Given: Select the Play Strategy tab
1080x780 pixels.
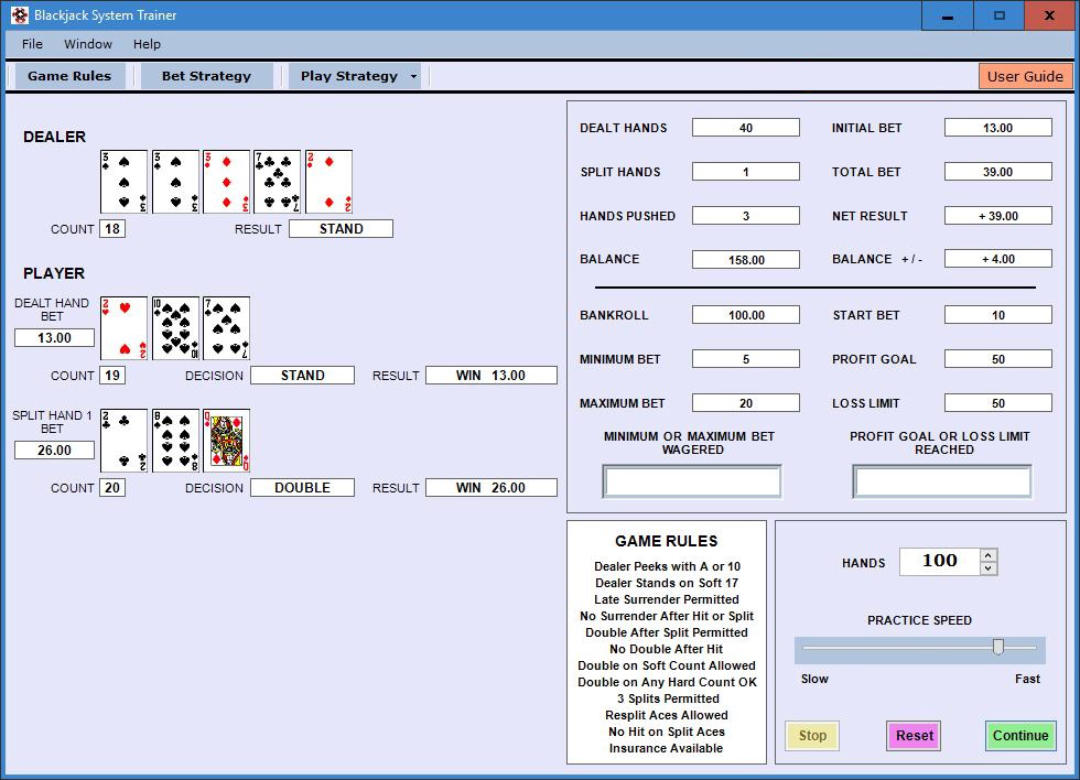Looking at the screenshot, I should 349,76.
